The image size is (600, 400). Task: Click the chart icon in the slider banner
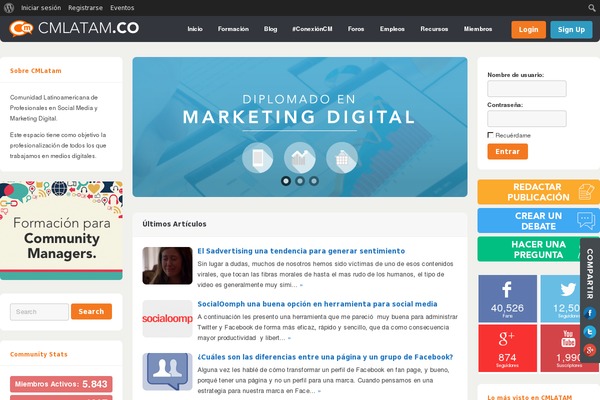coord(300,158)
